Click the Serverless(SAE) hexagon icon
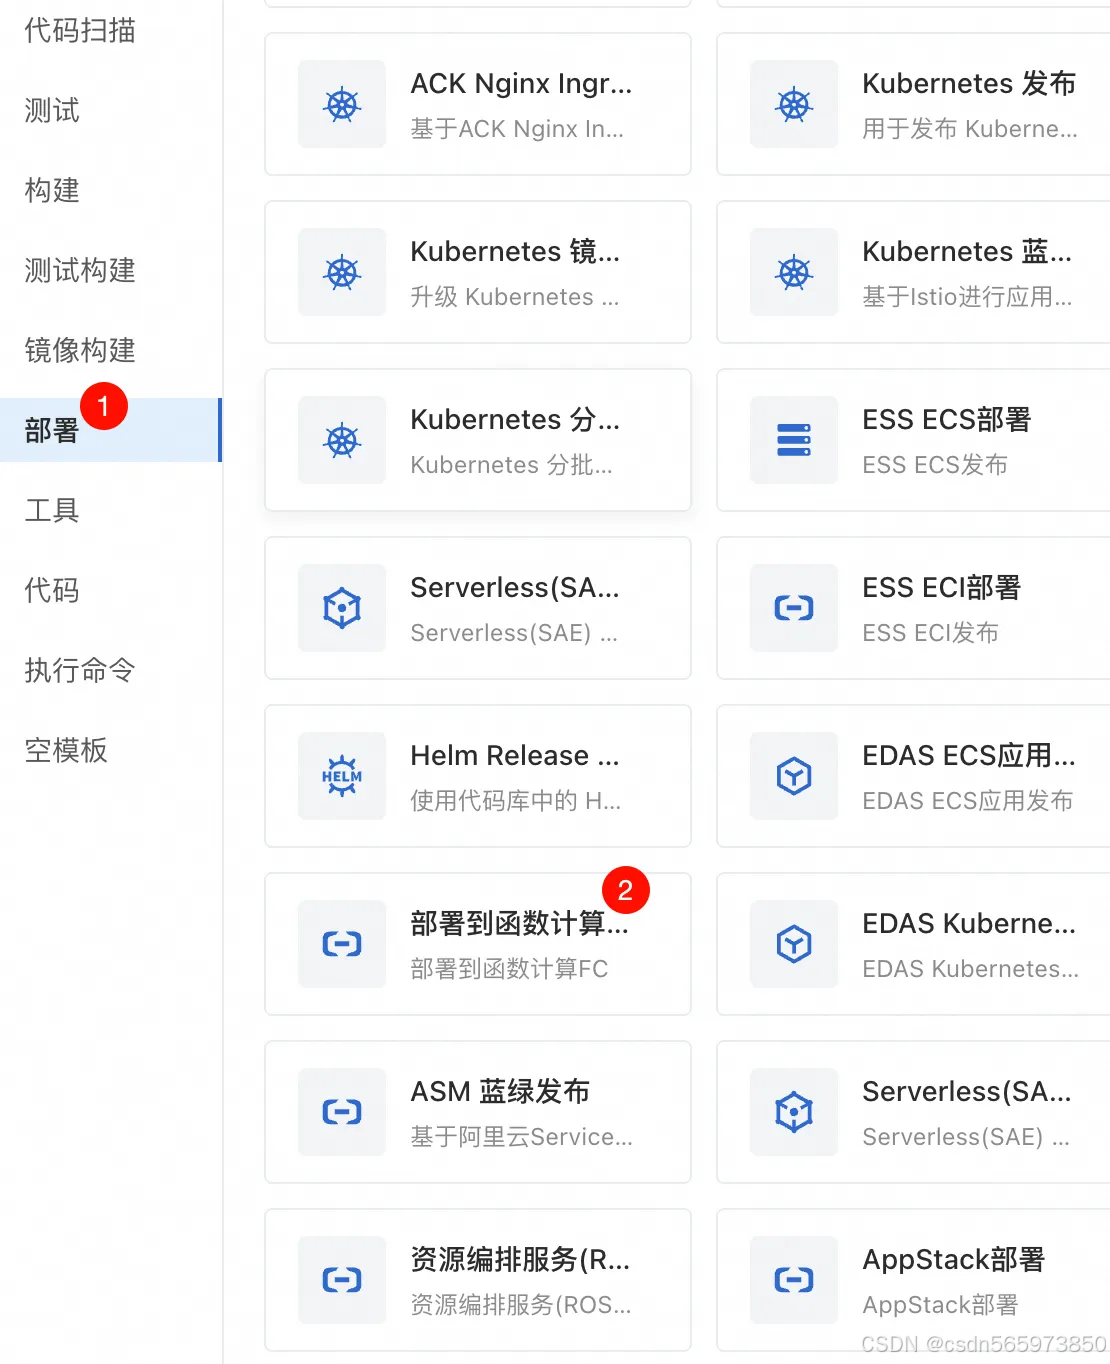The height and width of the screenshot is (1364, 1110). point(342,608)
